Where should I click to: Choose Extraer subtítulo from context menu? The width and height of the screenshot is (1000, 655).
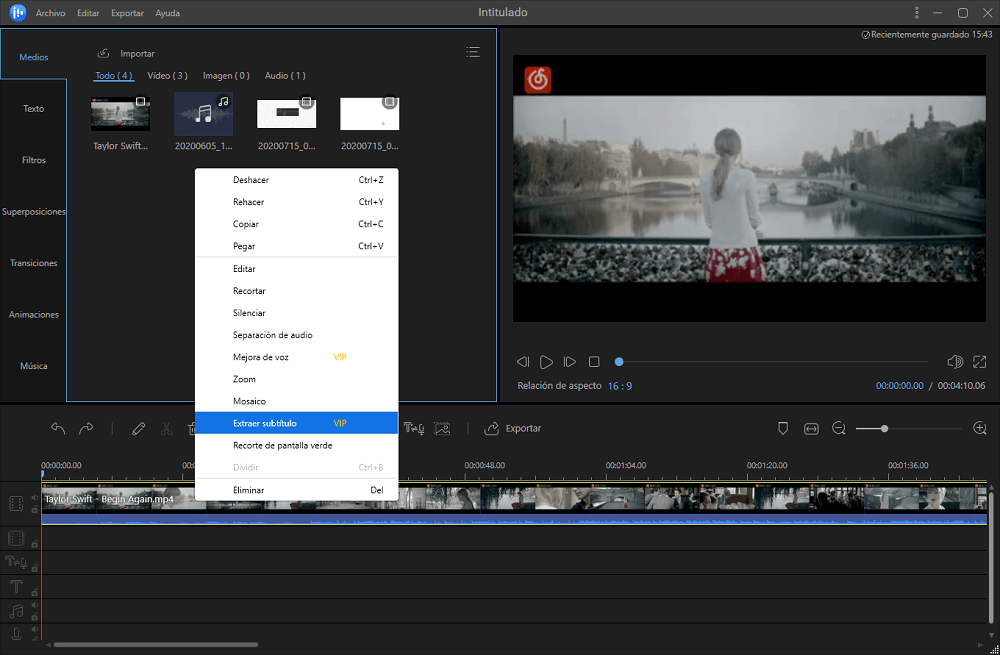tap(297, 423)
